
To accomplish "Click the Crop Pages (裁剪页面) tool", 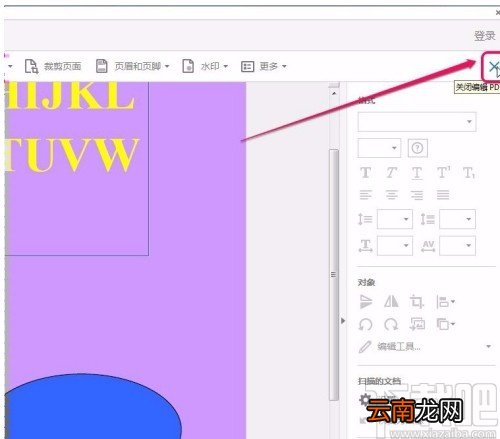I will coord(53,66).
